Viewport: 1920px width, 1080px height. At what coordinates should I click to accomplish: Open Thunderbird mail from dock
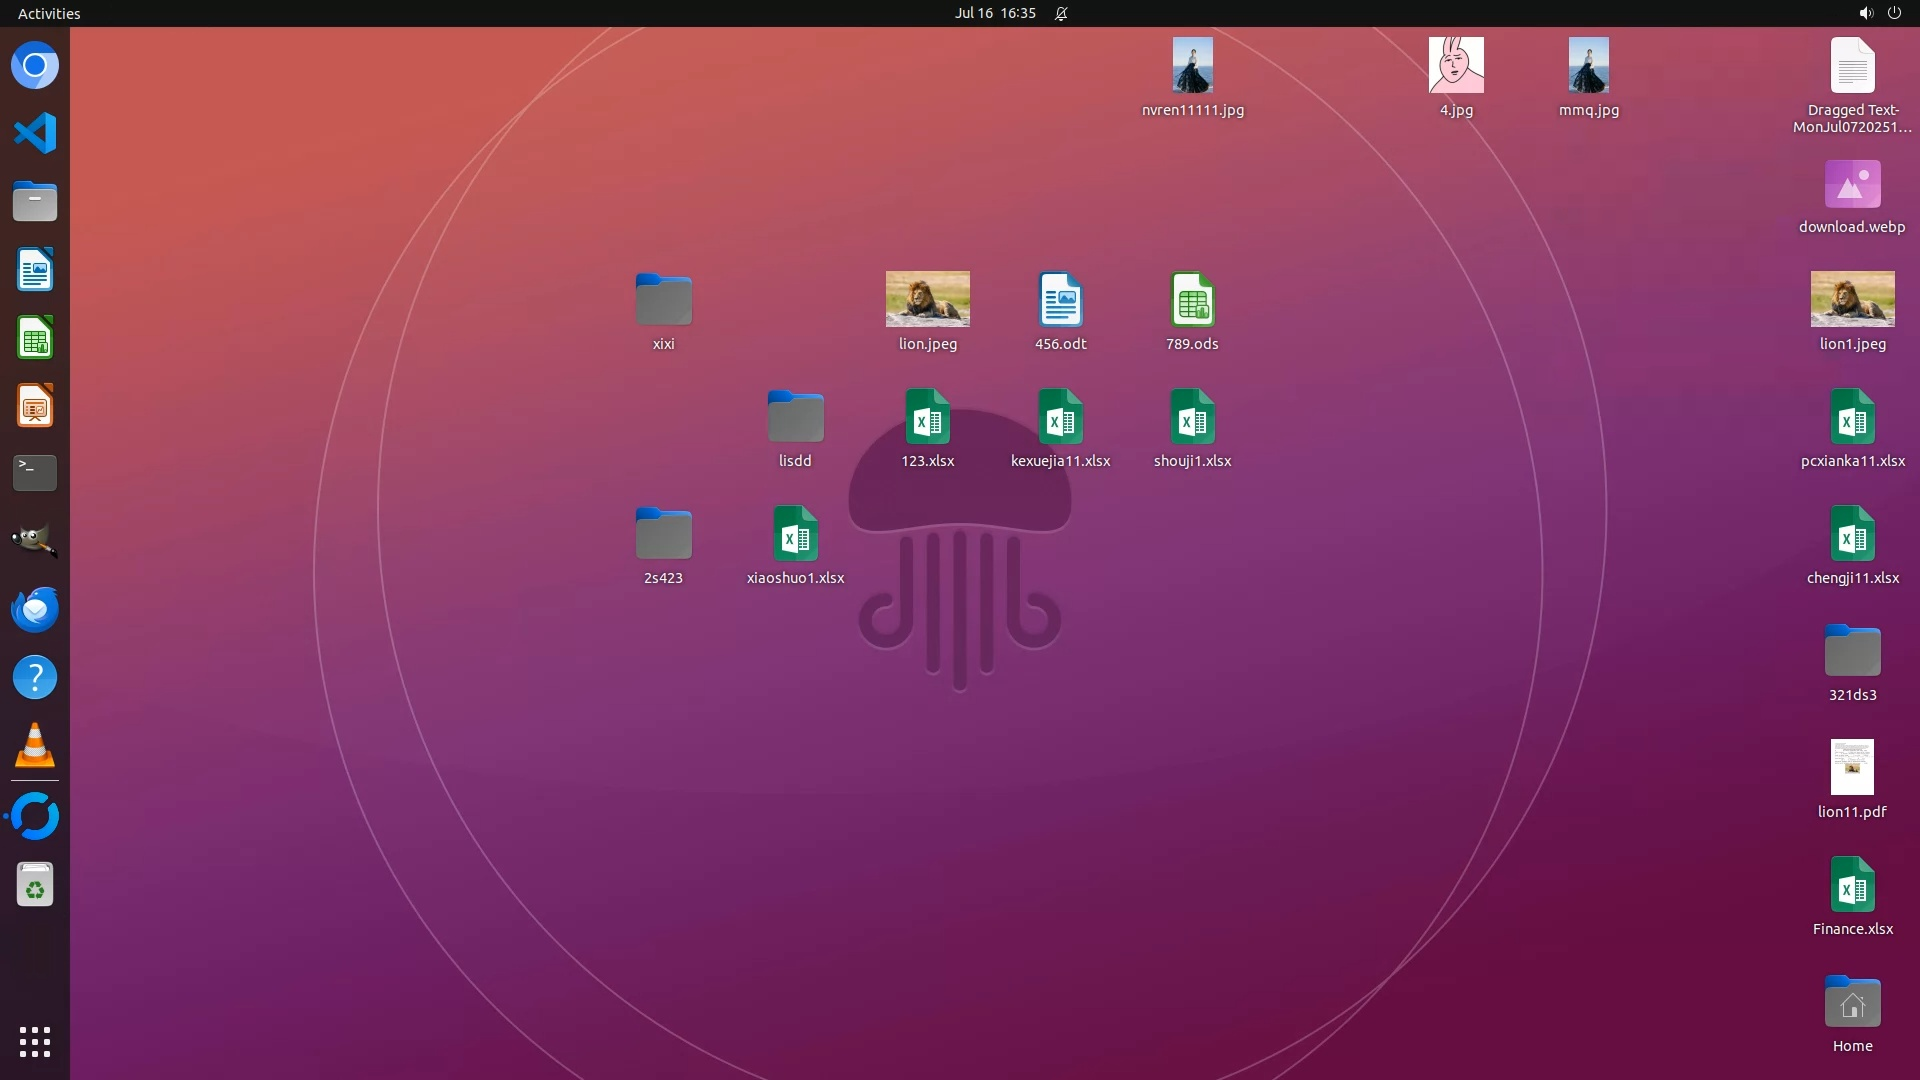click(35, 609)
